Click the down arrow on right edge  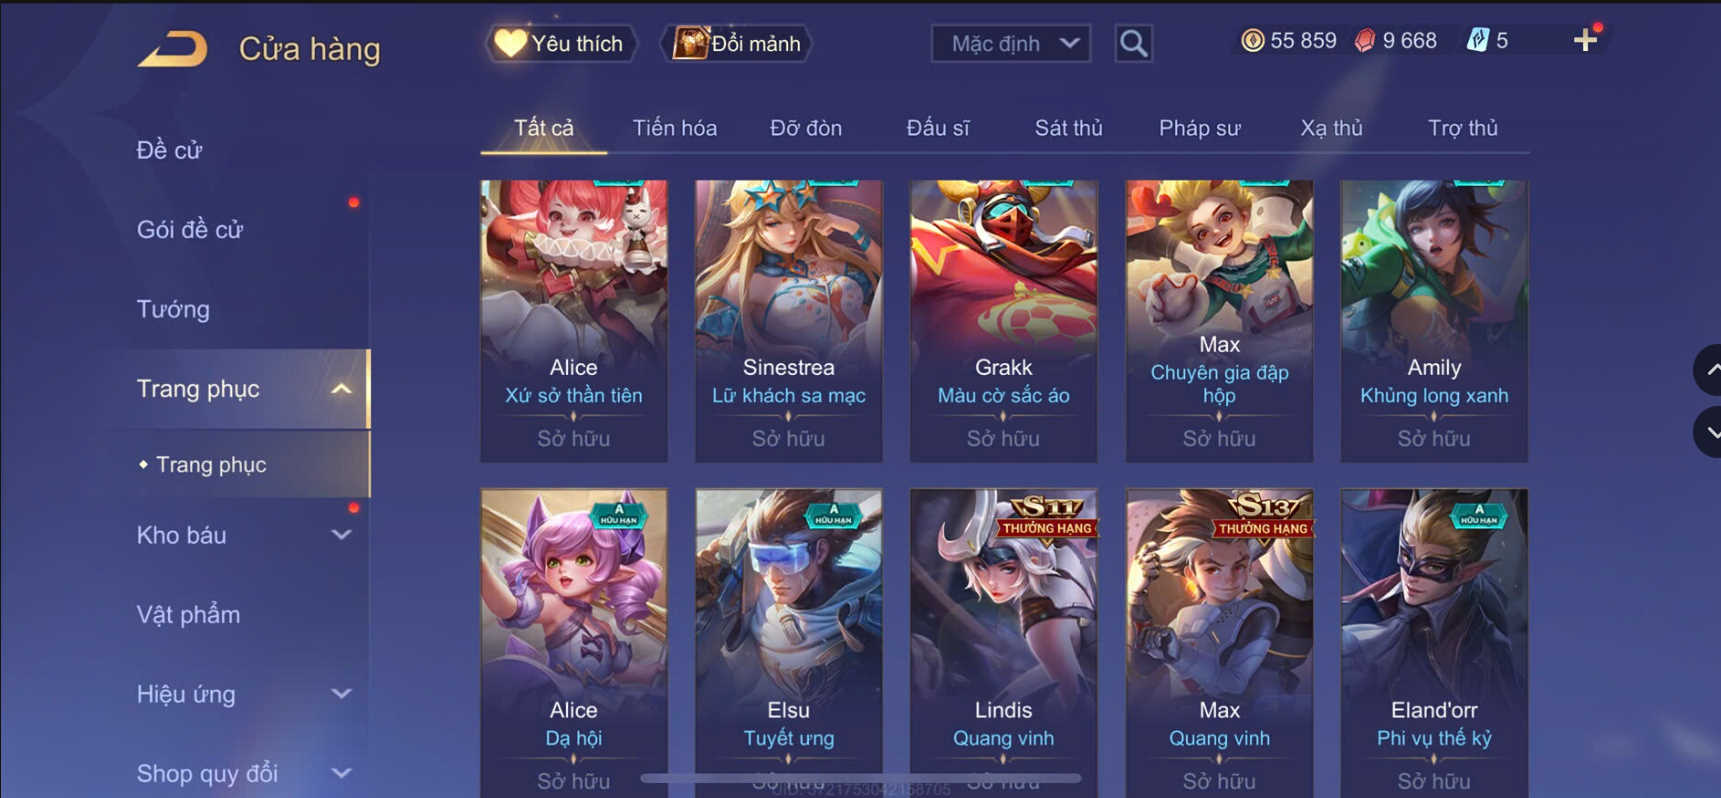pos(1709,432)
